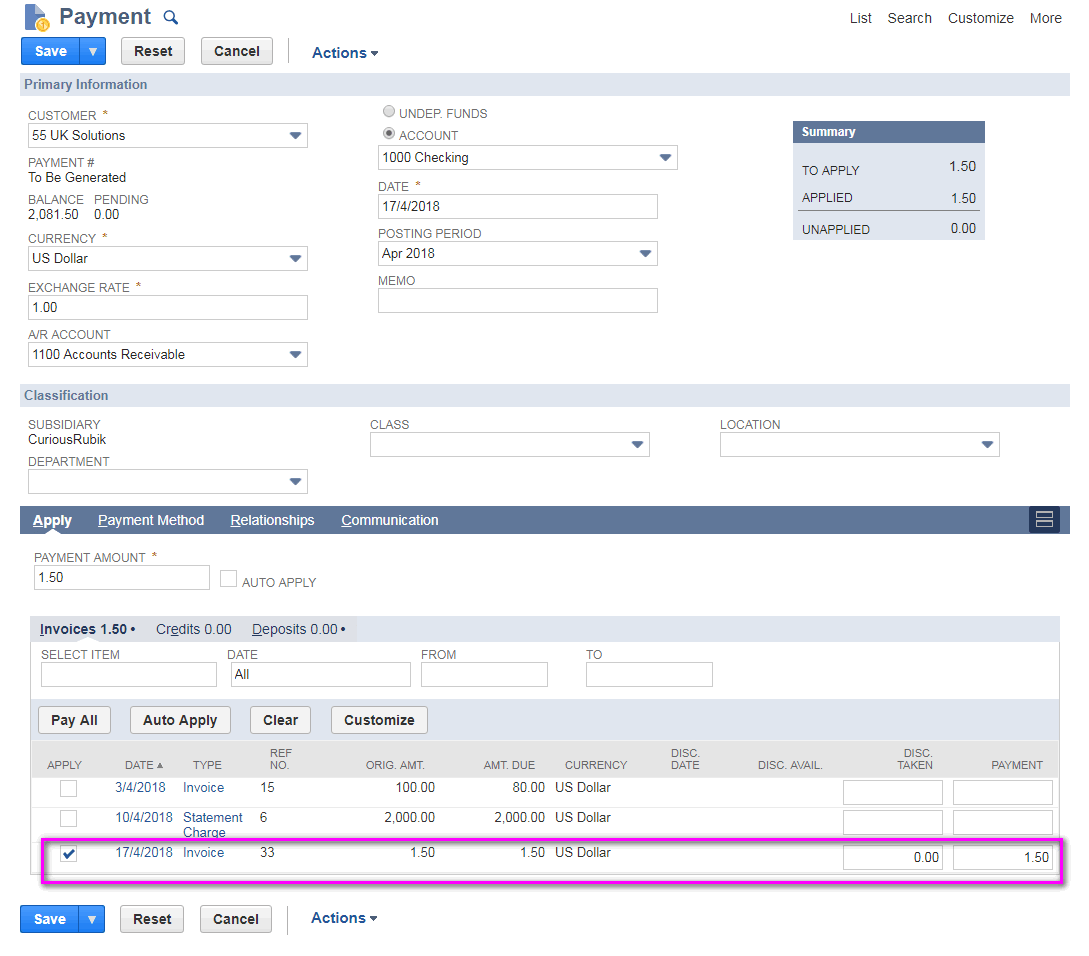Viewport: 1089px width, 956px height.
Task: Open the 17/4/2018 Invoice link
Action: coord(203,853)
